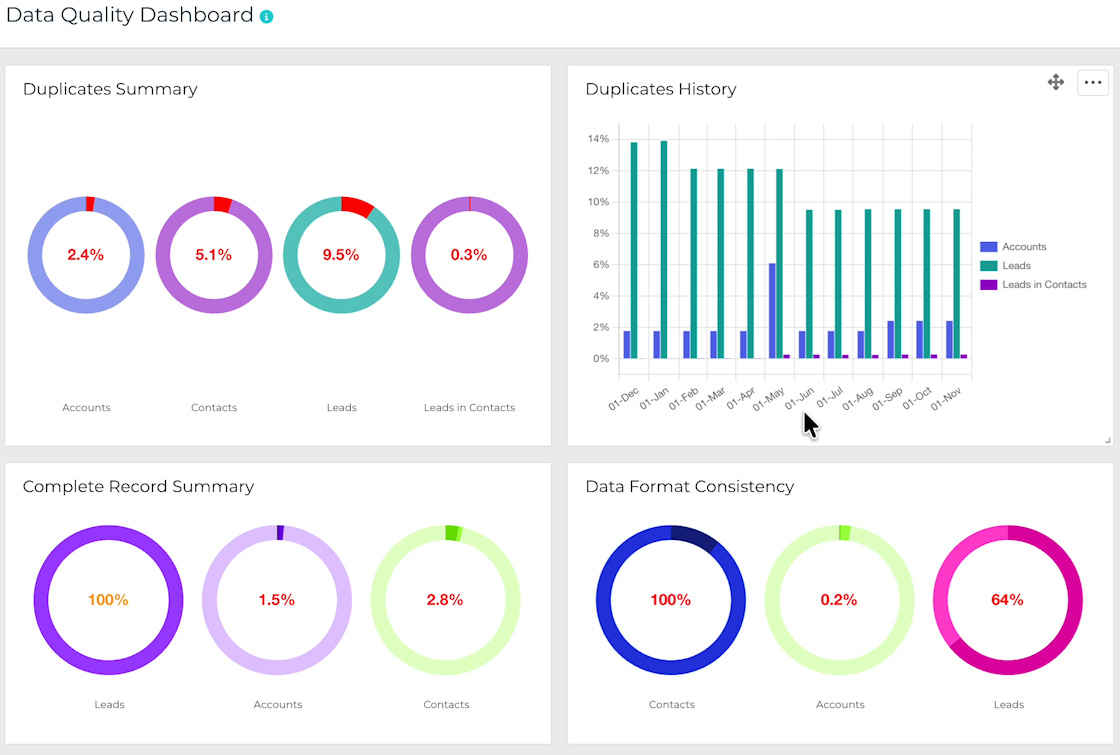Click the 01-May Accounts bar in the history chart
This screenshot has height=755, width=1120.
point(772,310)
